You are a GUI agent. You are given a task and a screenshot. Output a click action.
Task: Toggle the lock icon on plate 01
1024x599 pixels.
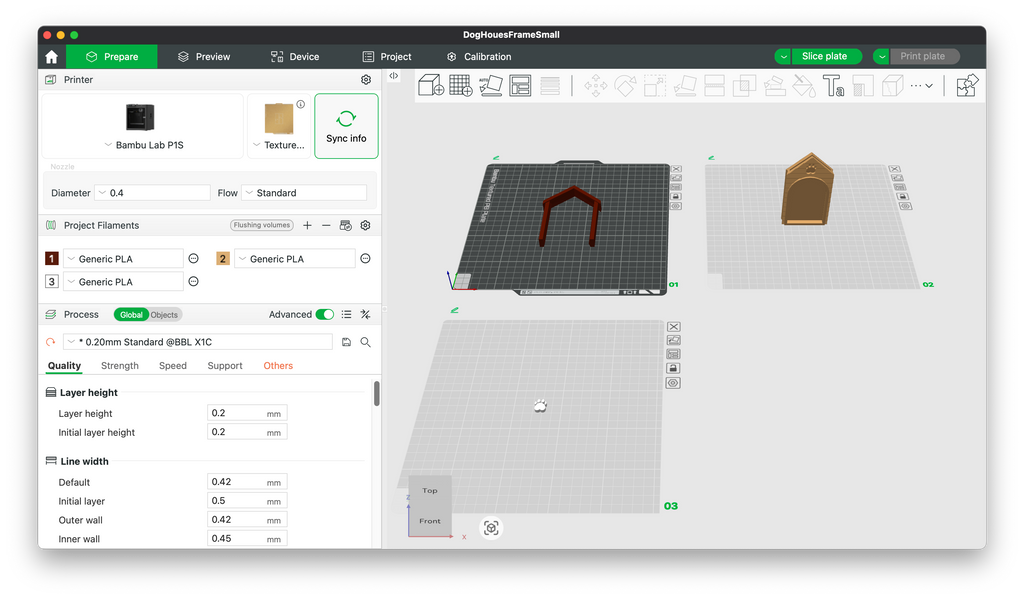tap(677, 196)
